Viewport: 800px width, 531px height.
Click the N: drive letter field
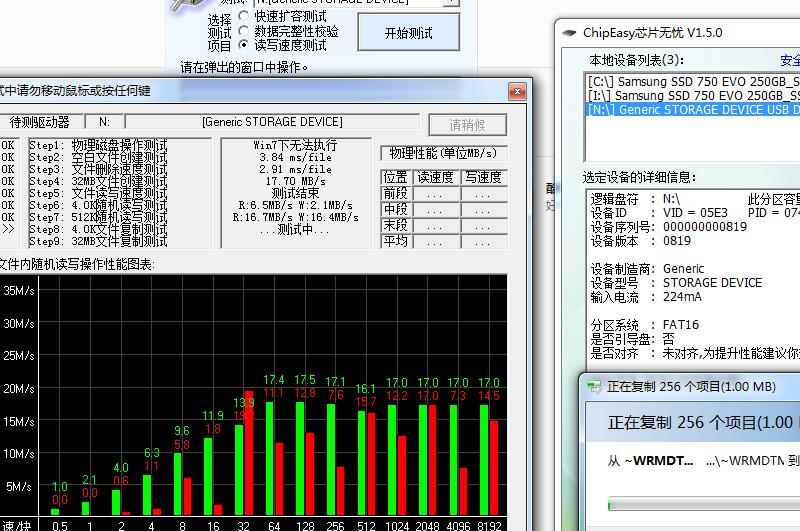[104, 122]
